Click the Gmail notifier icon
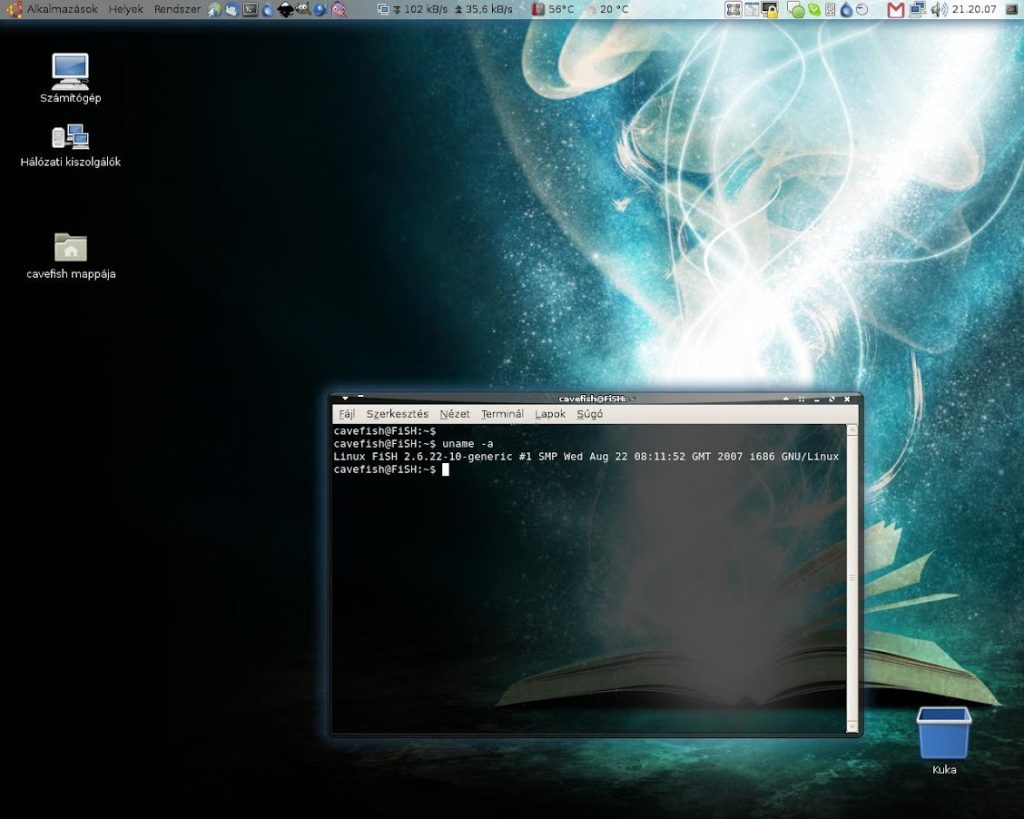The image size is (1024, 819). (x=895, y=10)
